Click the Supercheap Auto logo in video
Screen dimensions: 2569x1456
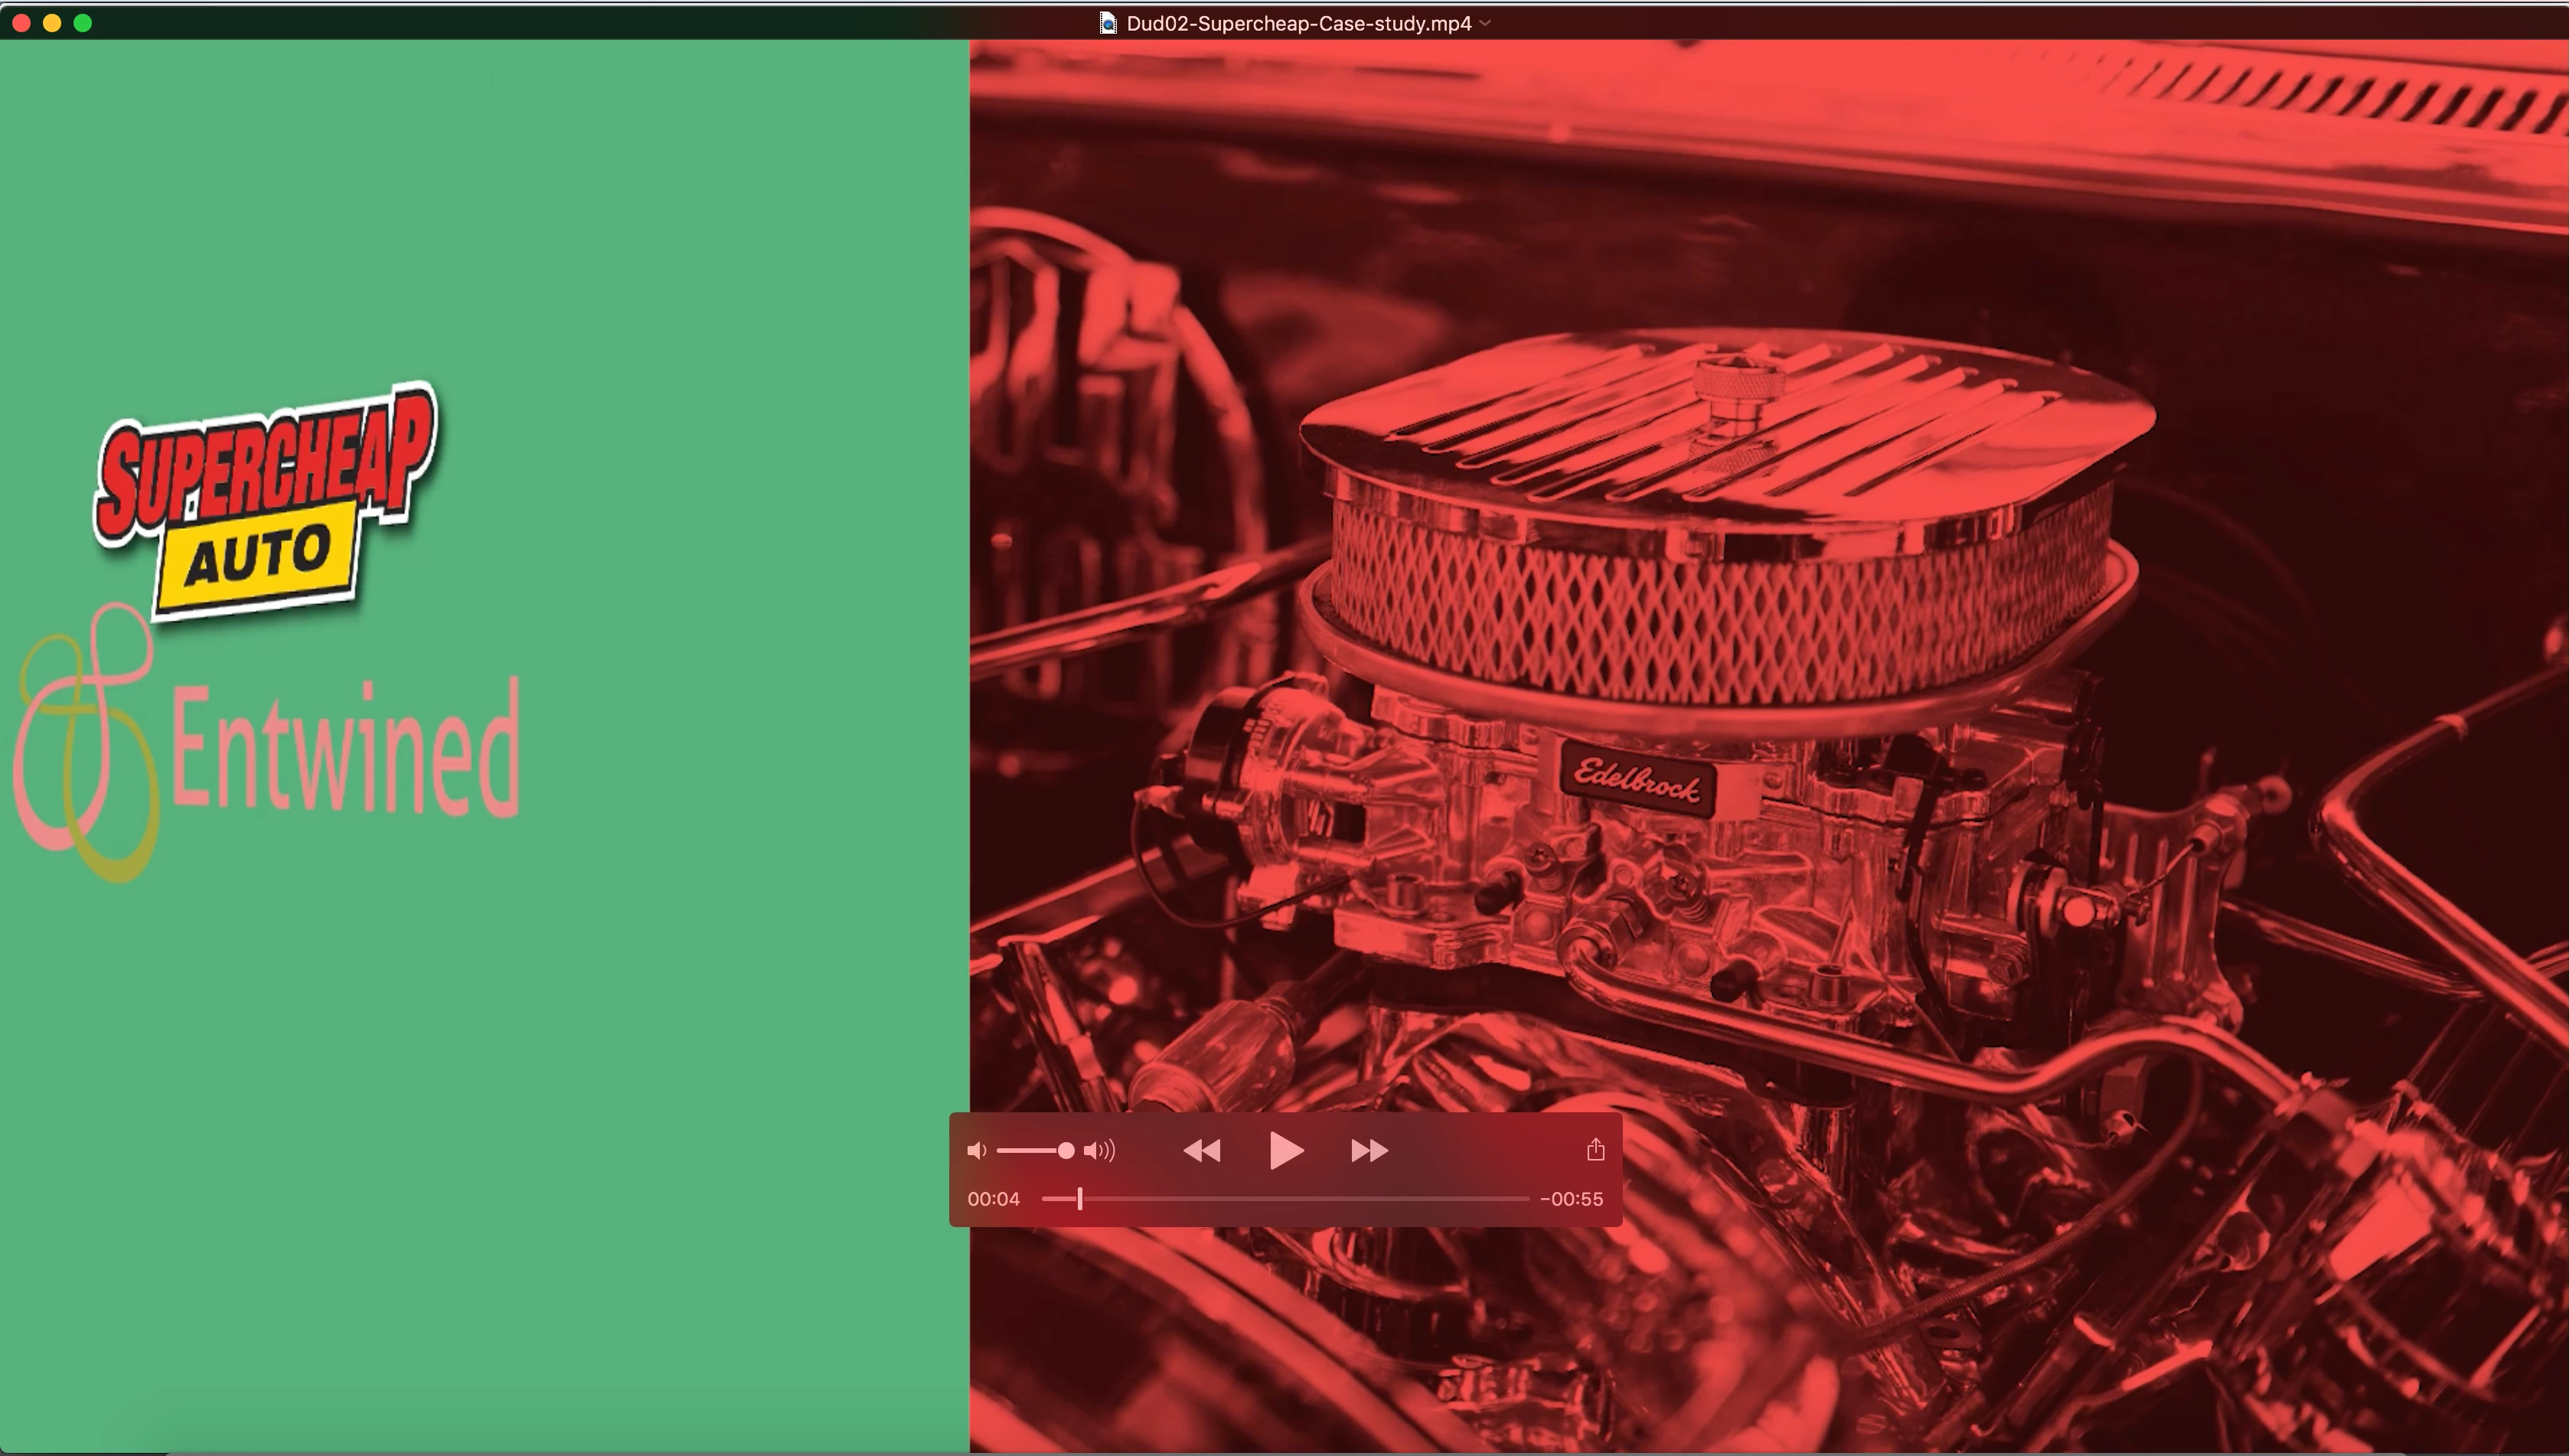tap(265, 500)
